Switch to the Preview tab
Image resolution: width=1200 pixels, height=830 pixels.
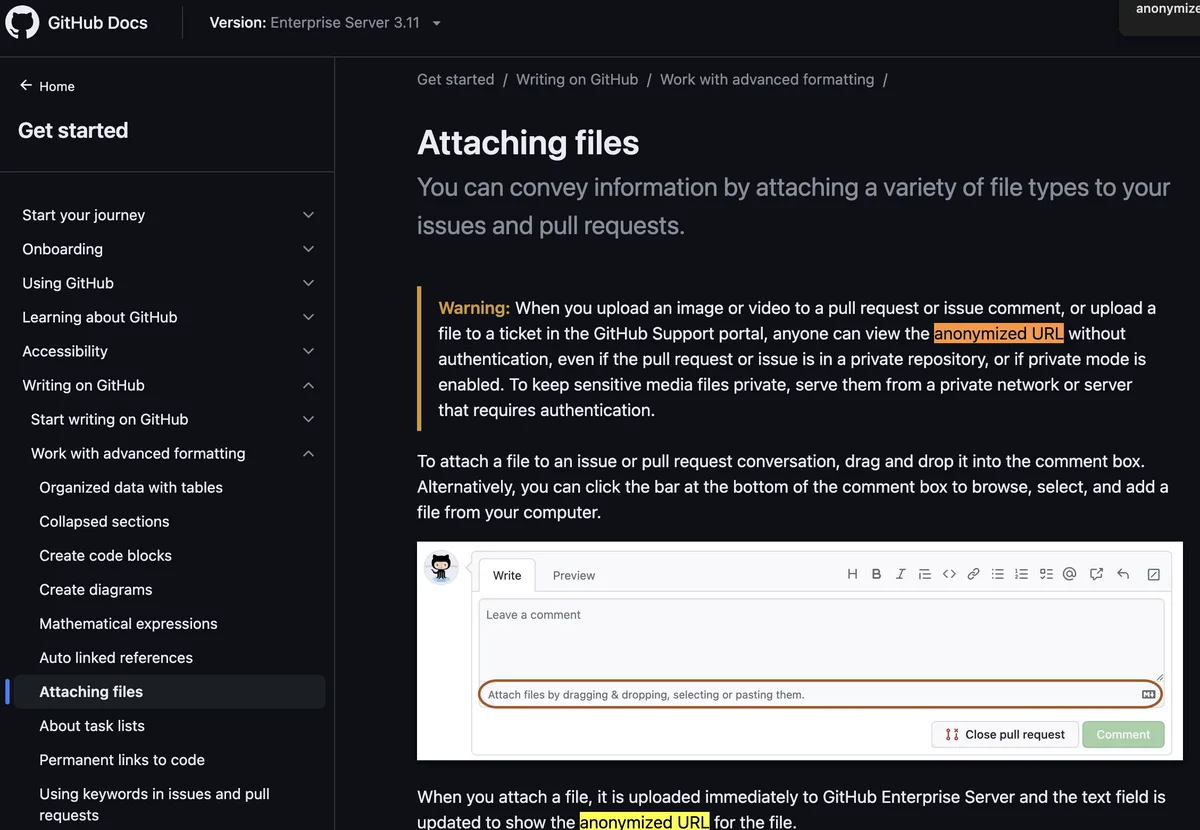[x=574, y=575]
